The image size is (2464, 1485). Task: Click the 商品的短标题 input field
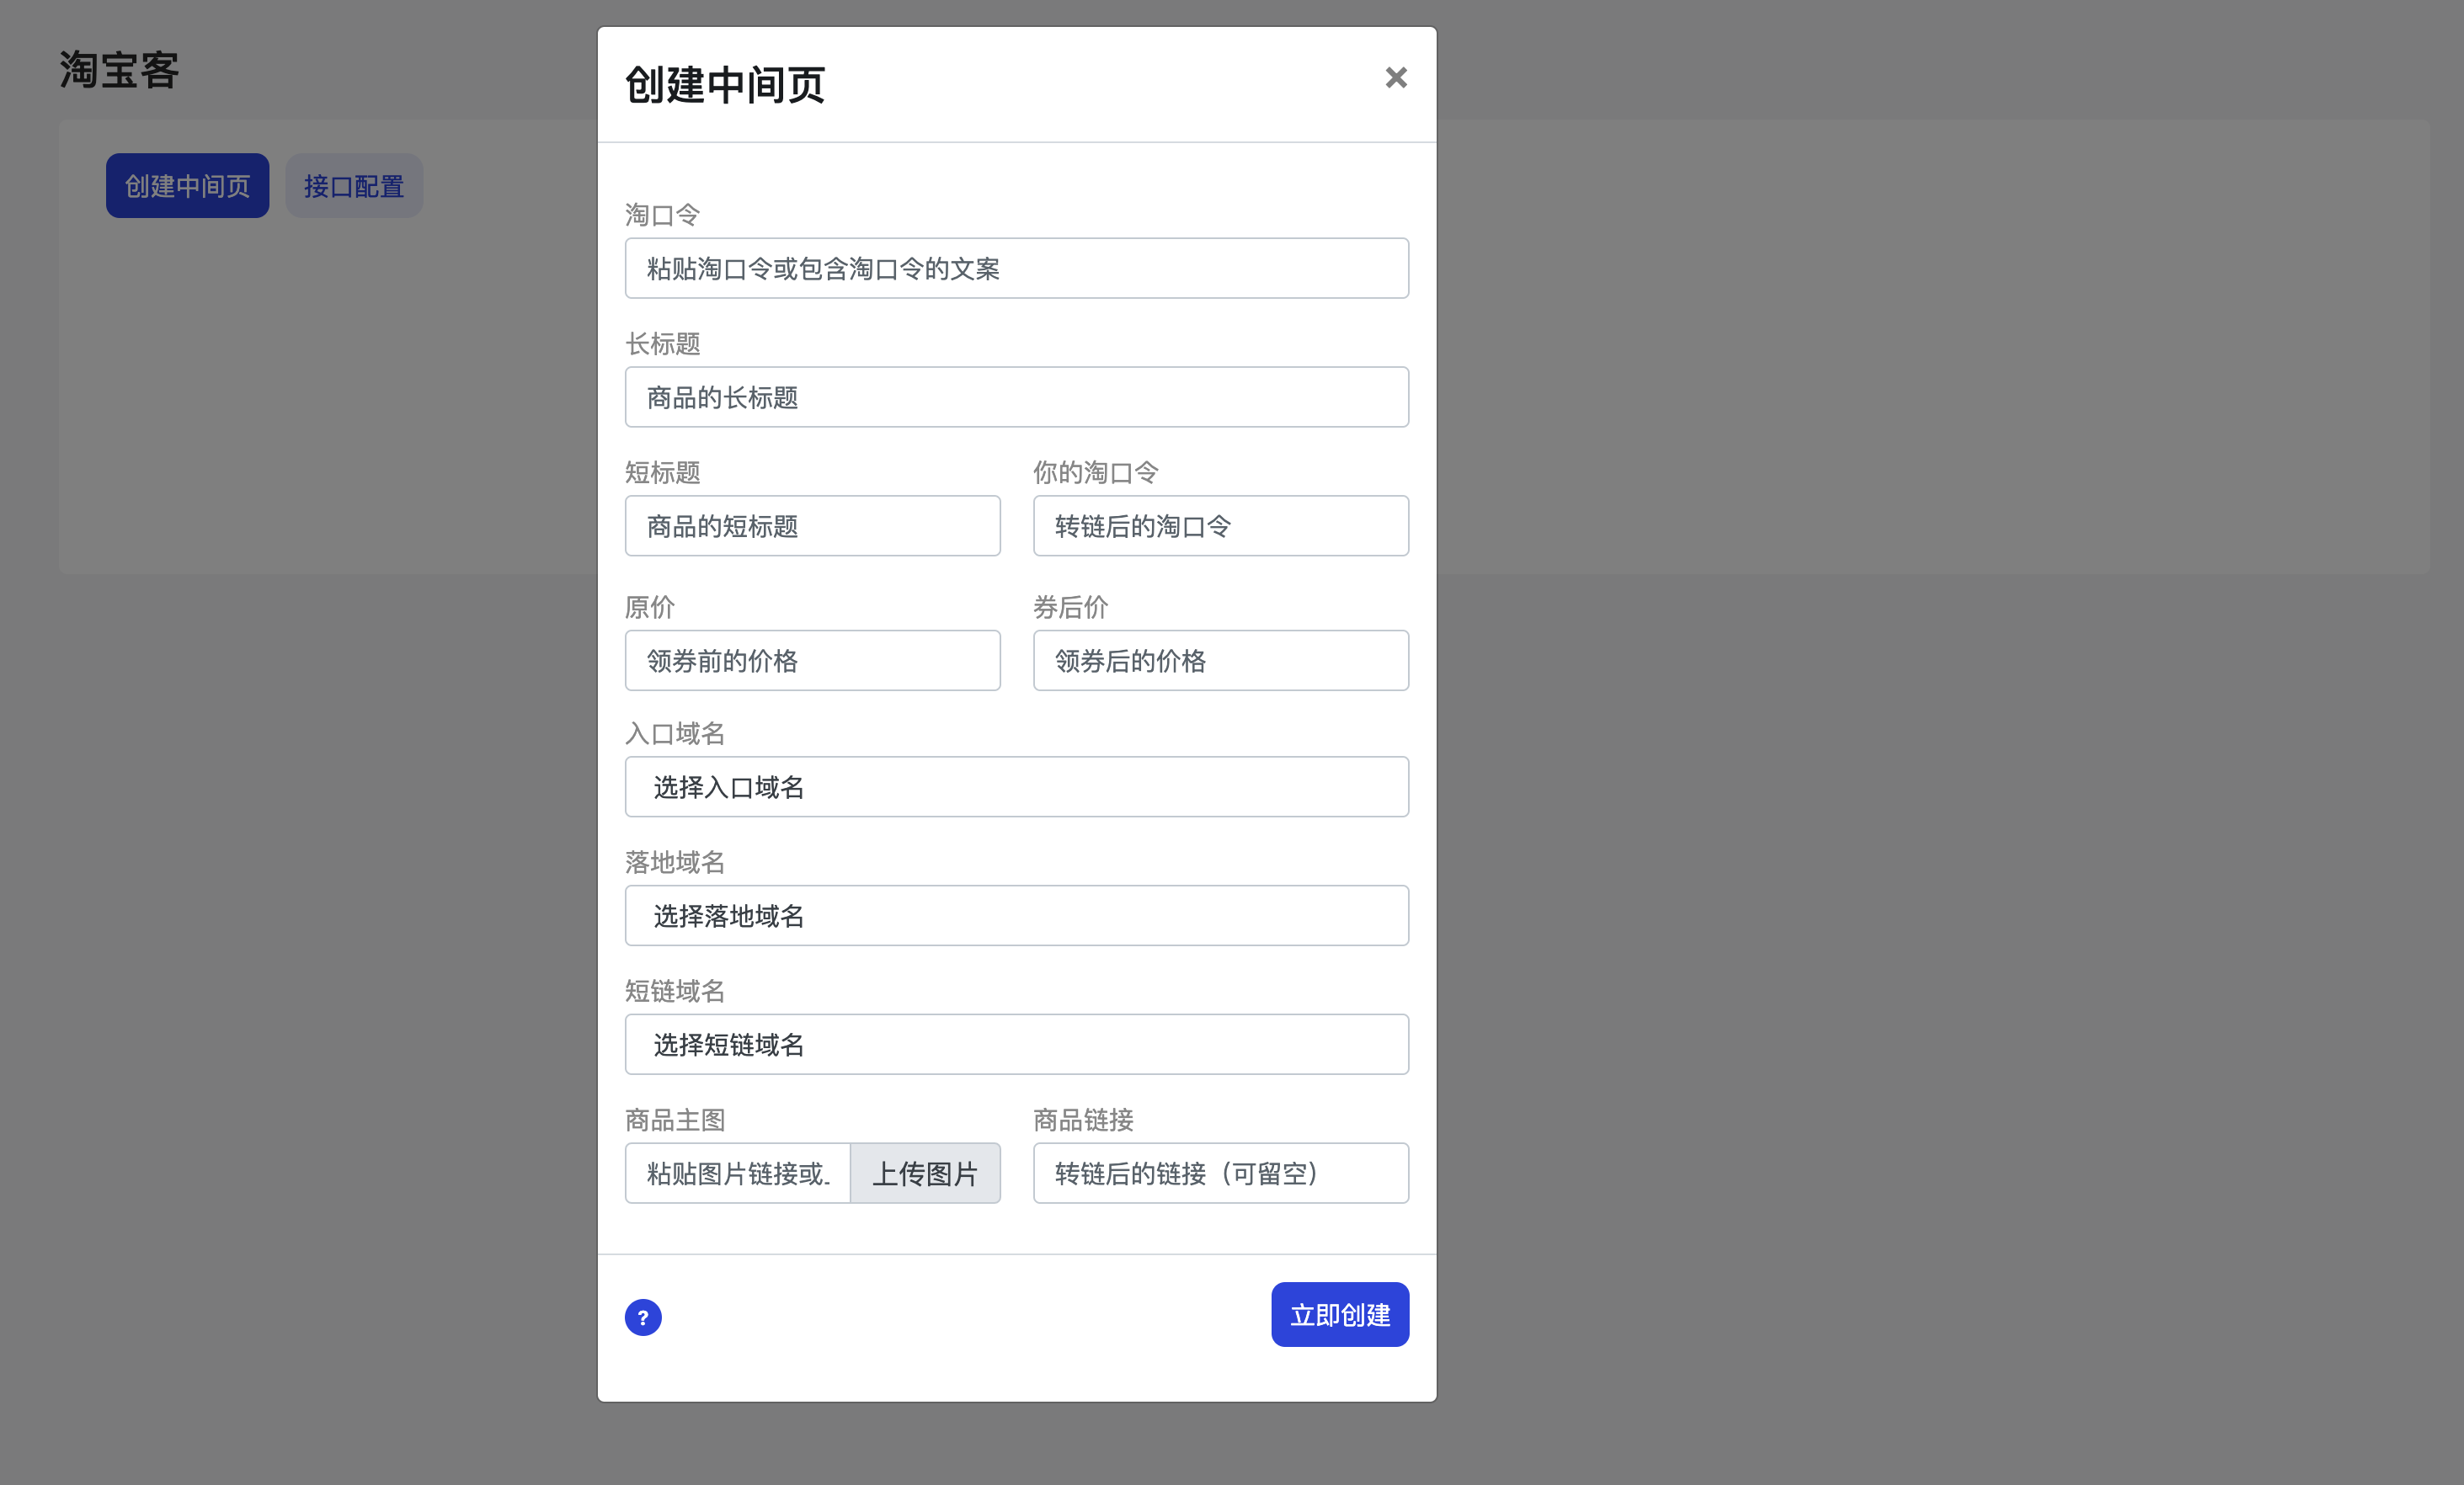click(813, 526)
